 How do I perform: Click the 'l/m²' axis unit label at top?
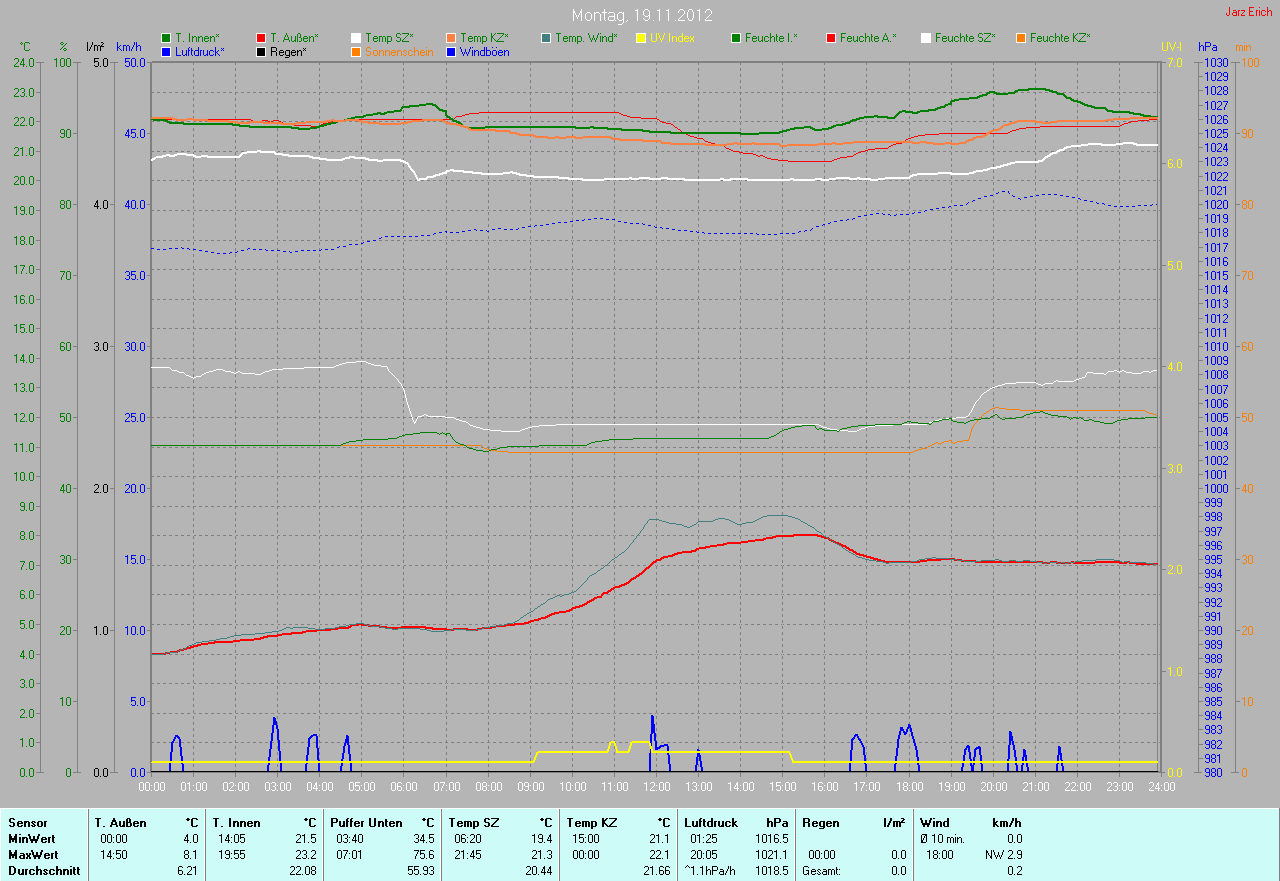pyautogui.click(x=95, y=46)
